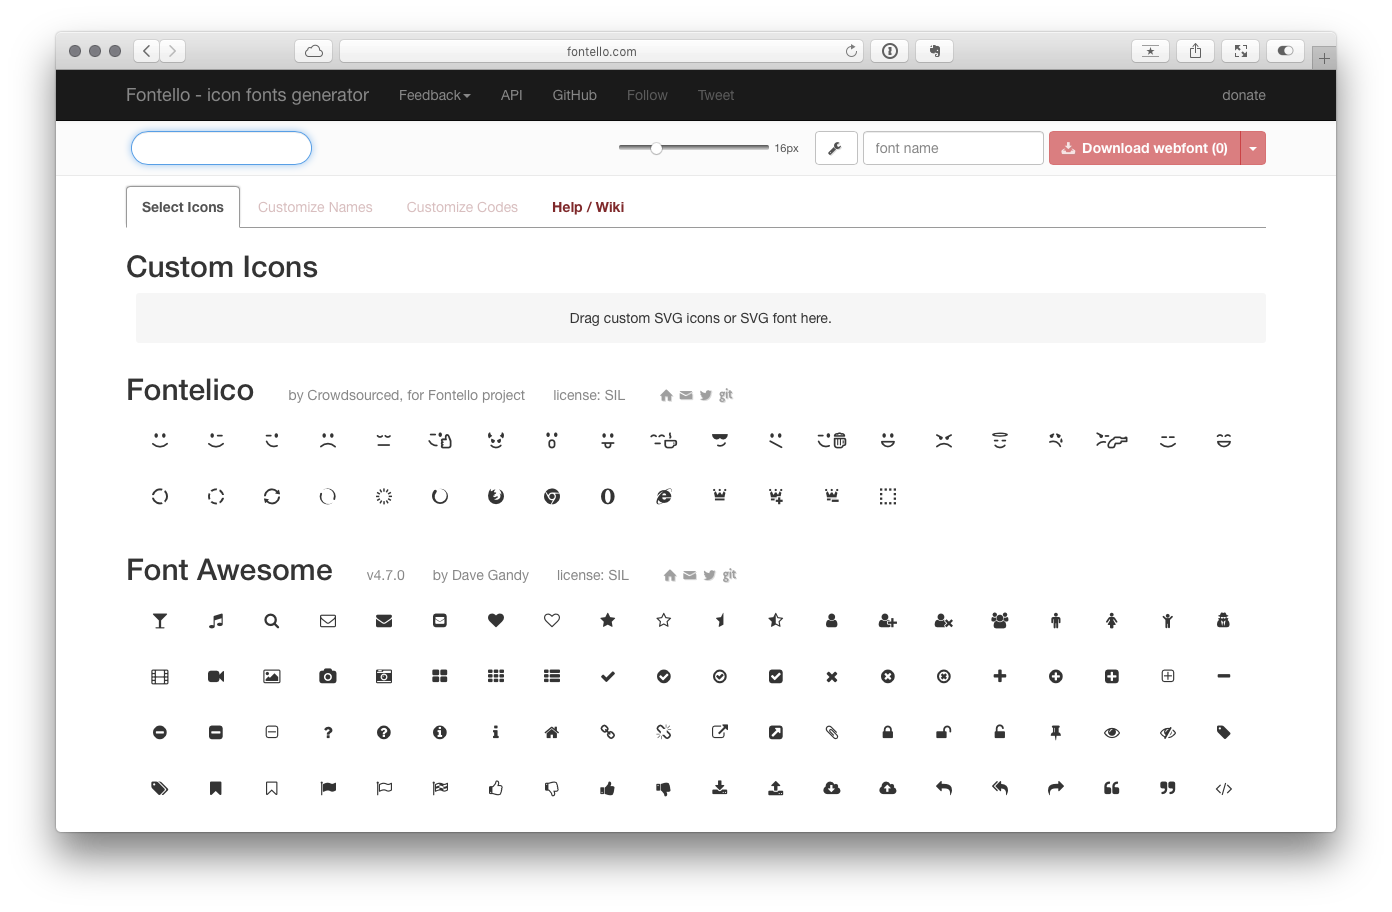1392x912 pixels.
Task: Open the GitHub link in navbar
Action: [575, 95]
